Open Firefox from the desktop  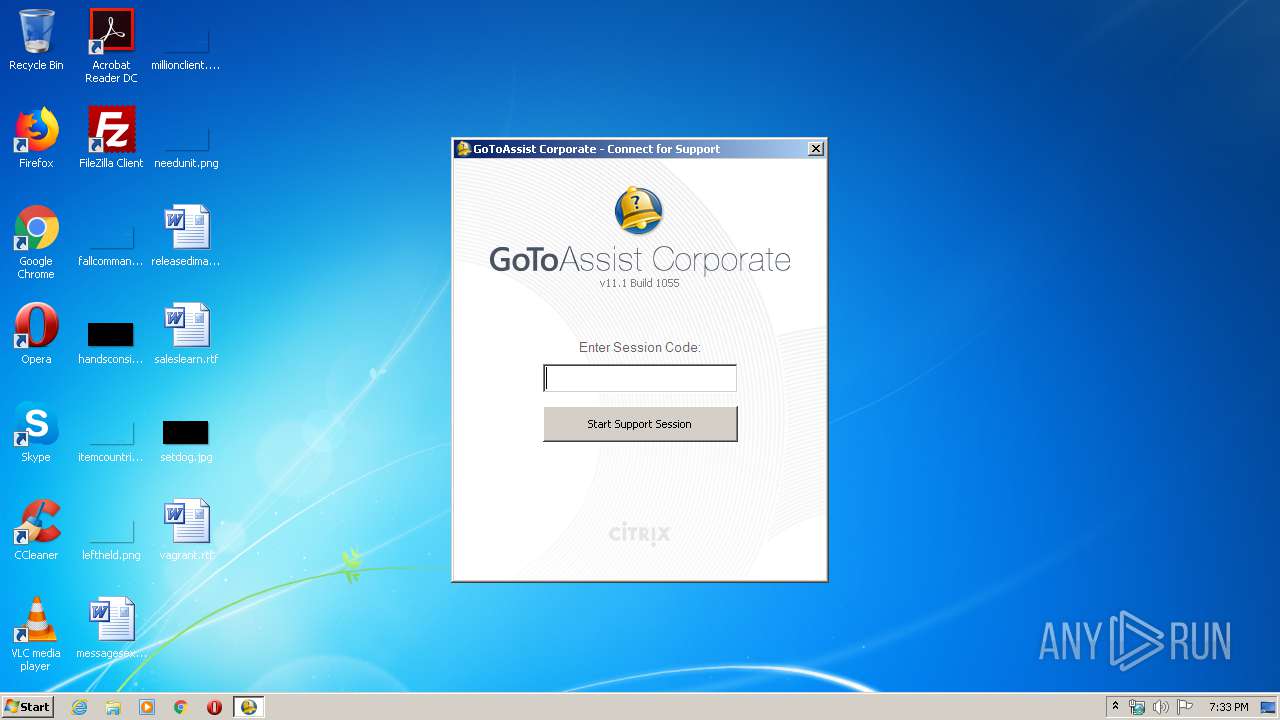coord(36,138)
